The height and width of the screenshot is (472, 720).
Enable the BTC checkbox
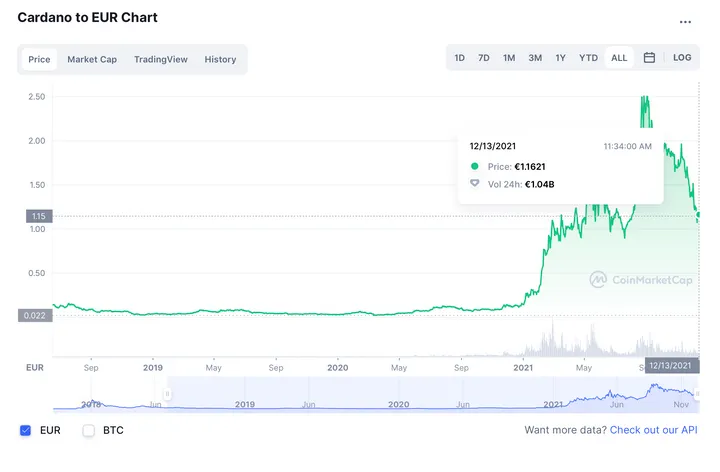(x=88, y=430)
